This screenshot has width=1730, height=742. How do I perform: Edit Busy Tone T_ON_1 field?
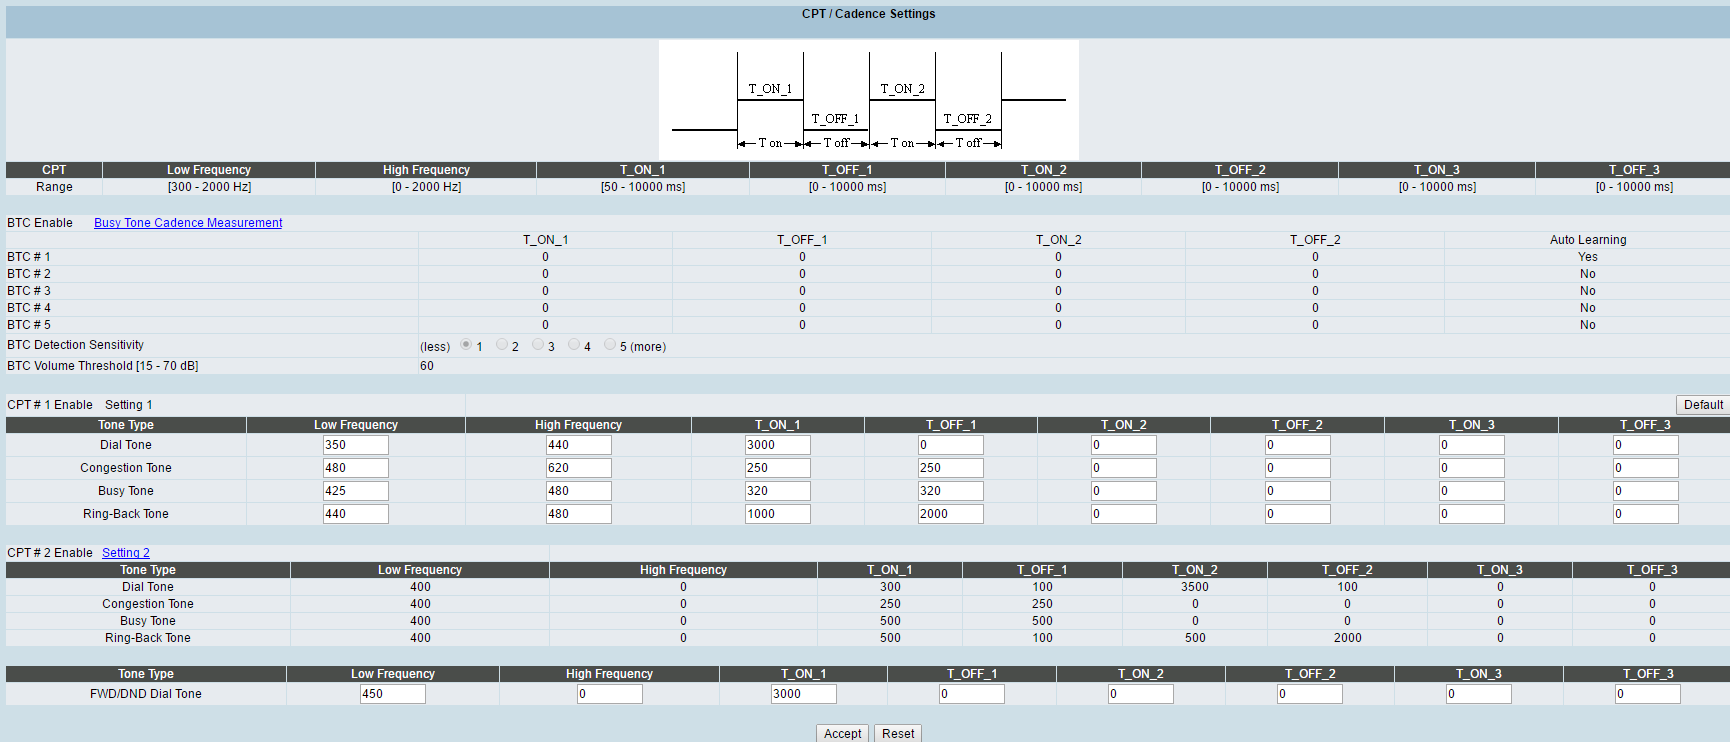[778, 491]
